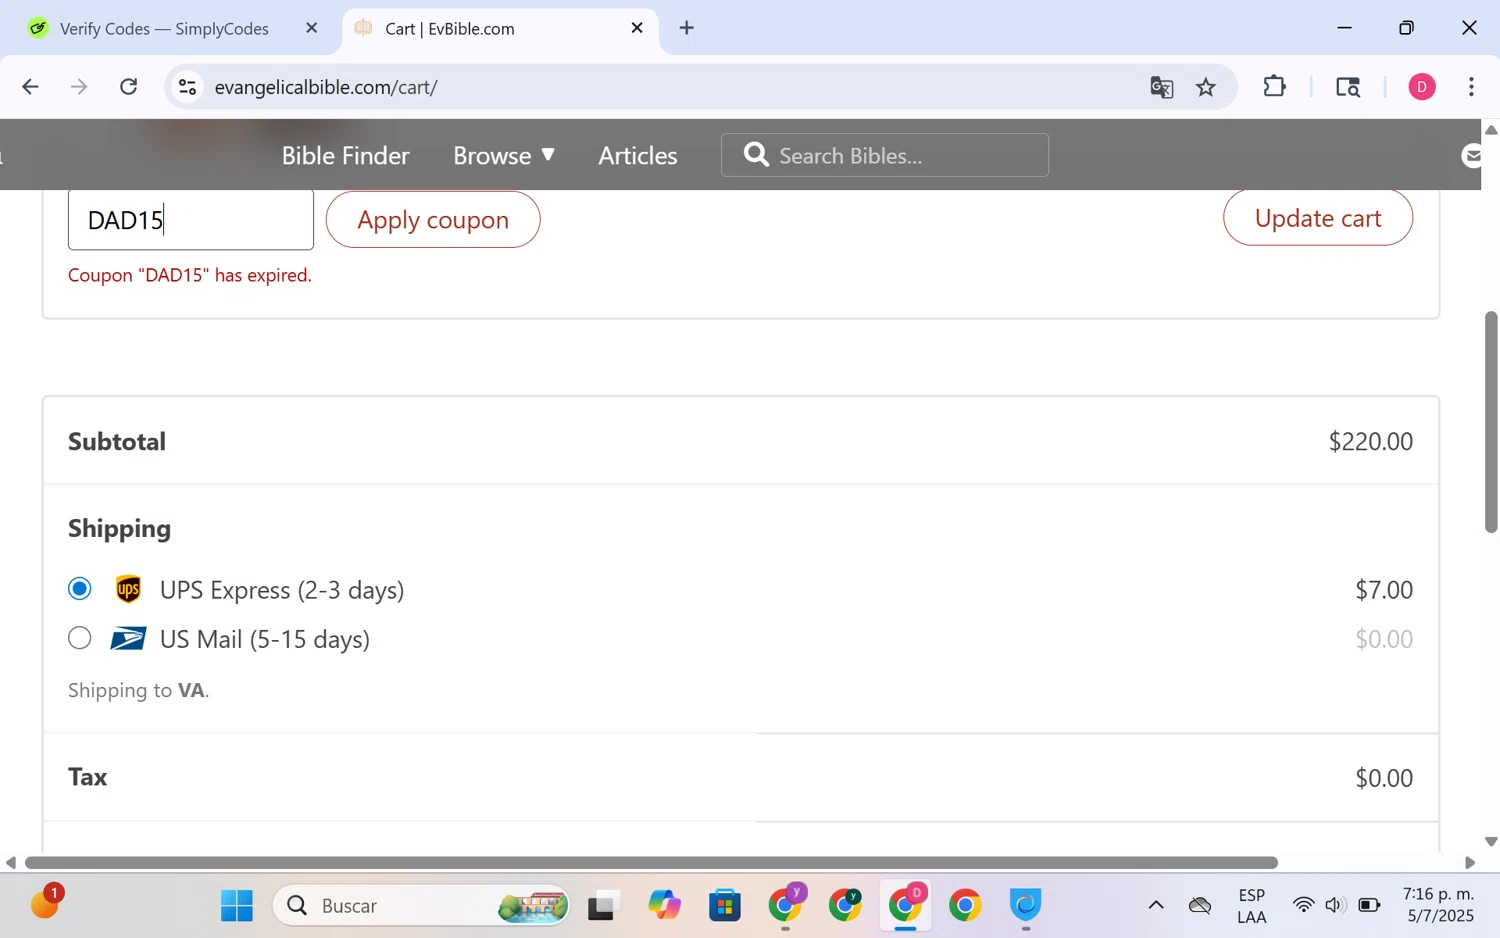Viewport: 1500px width, 938px height.
Task: Click the Tax amount $0.00
Action: click(1384, 778)
